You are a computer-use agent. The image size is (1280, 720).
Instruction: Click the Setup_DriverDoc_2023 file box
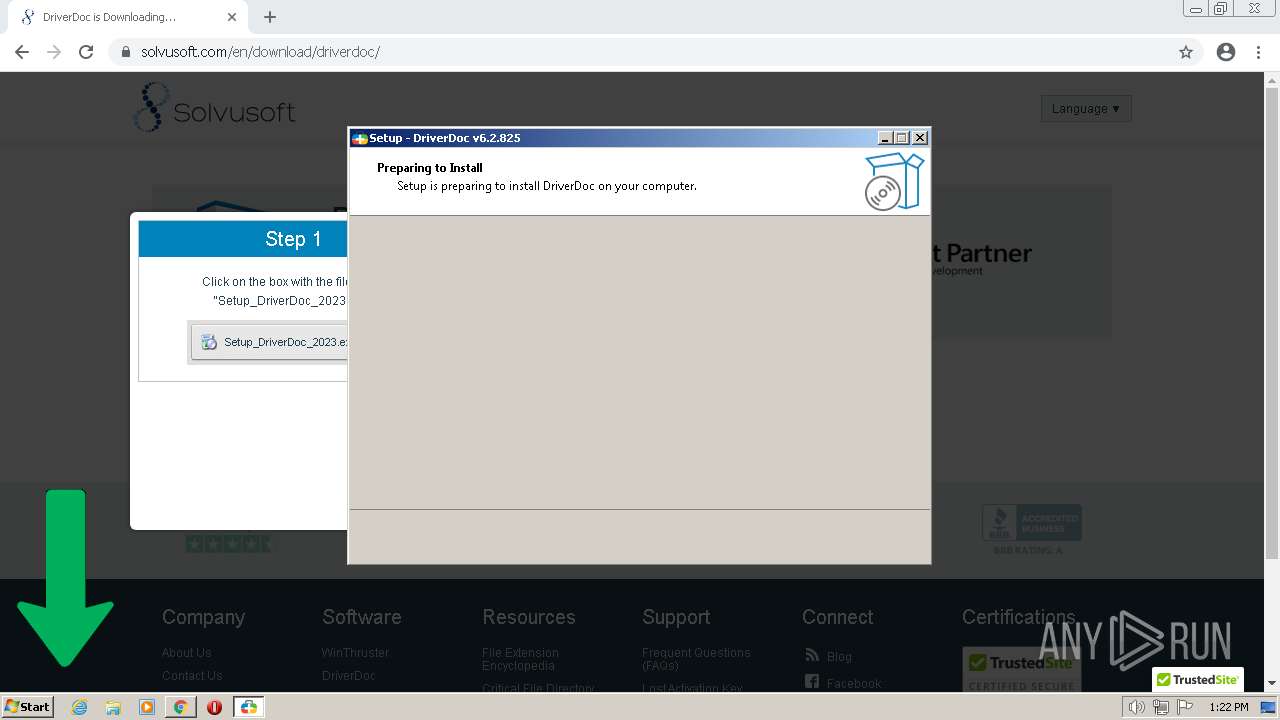click(269, 342)
